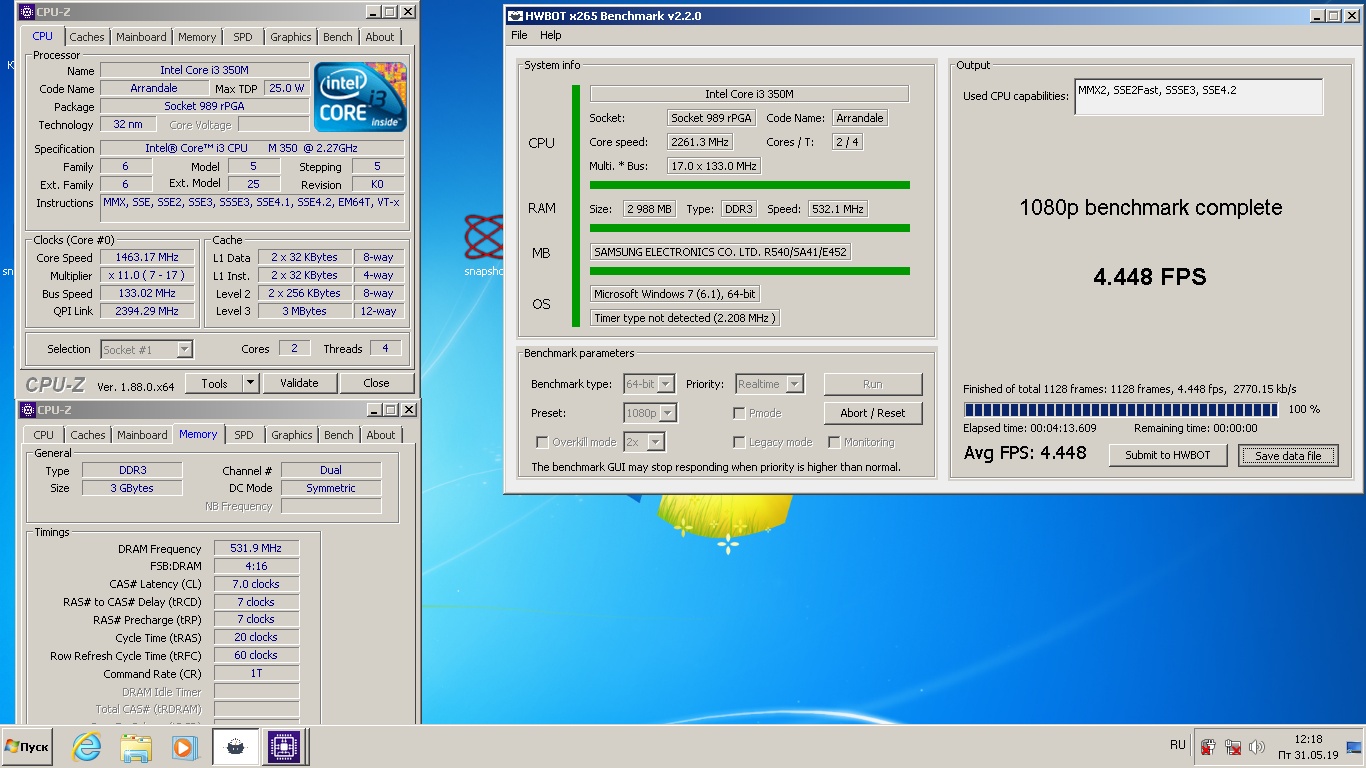The image size is (1366, 768).
Task: Click the Timer type not detected field
Action: [684, 318]
